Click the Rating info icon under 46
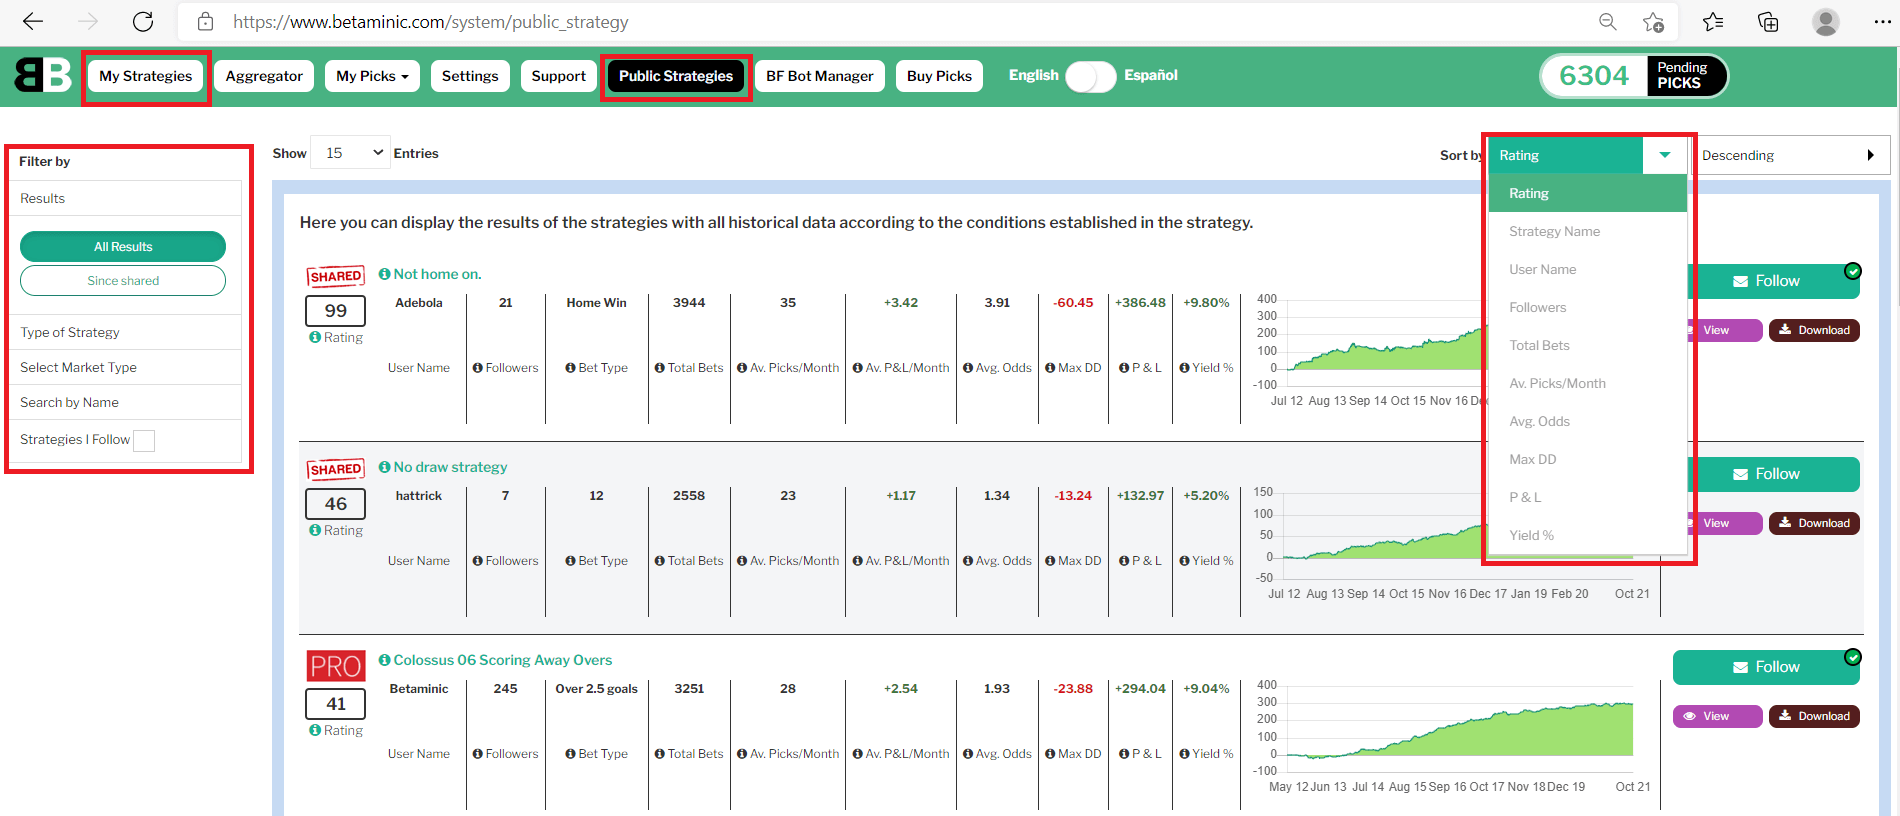Viewport: 1900px width, 816px height. (315, 531)
